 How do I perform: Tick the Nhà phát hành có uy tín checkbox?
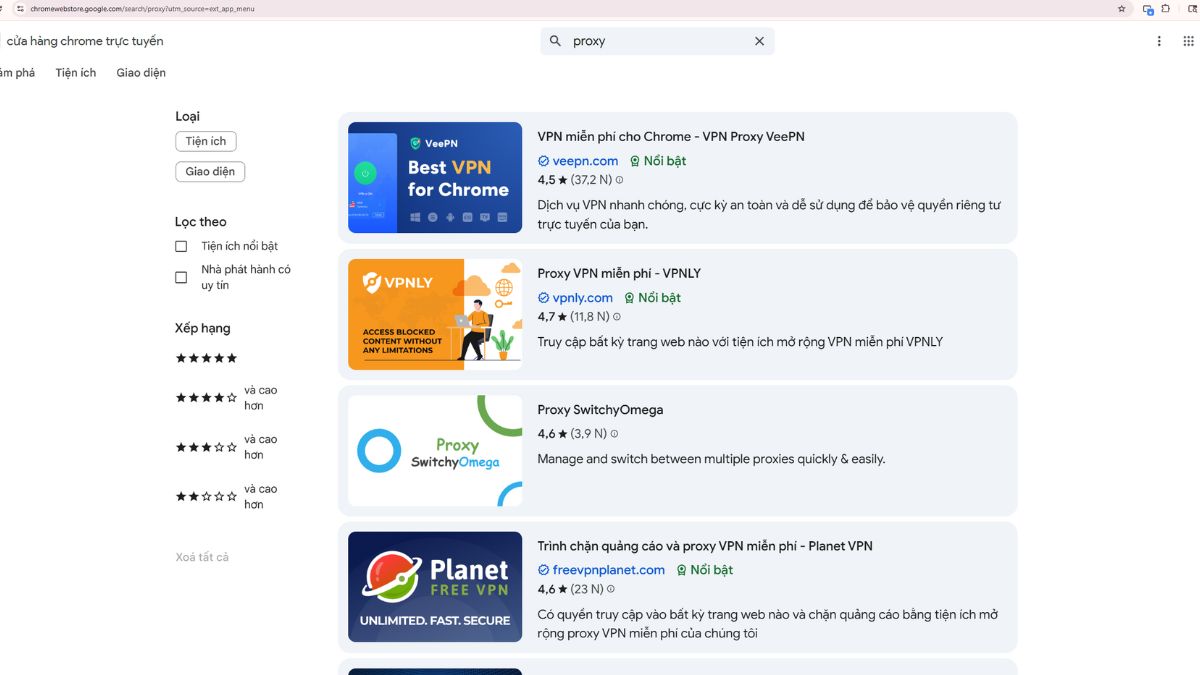click(x=181, y=277)
